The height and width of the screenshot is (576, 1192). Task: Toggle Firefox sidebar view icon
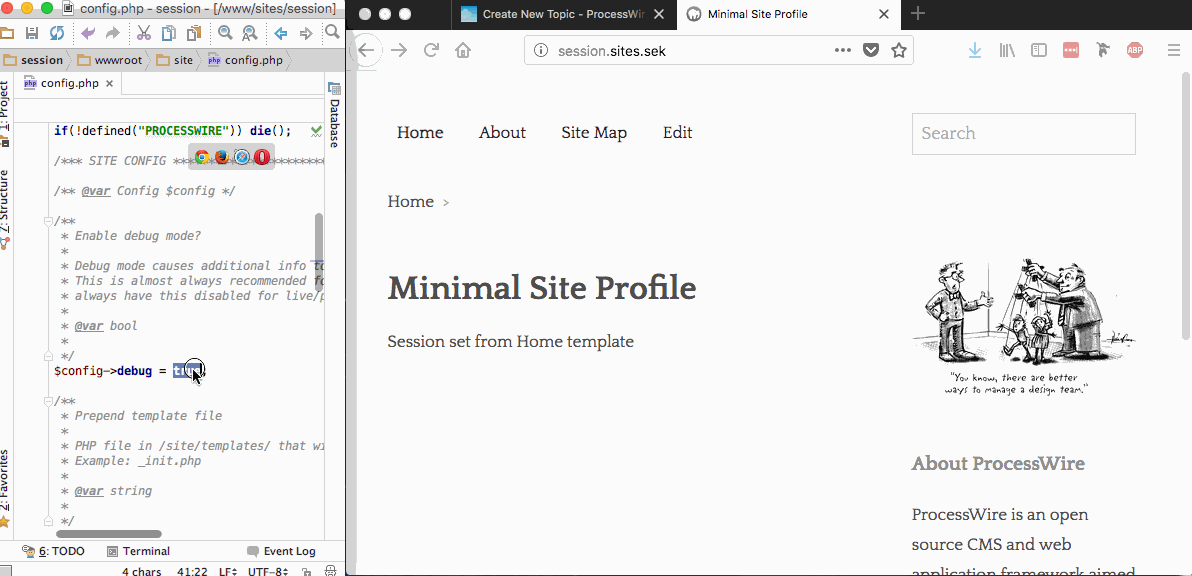(x=1039, y=50)
